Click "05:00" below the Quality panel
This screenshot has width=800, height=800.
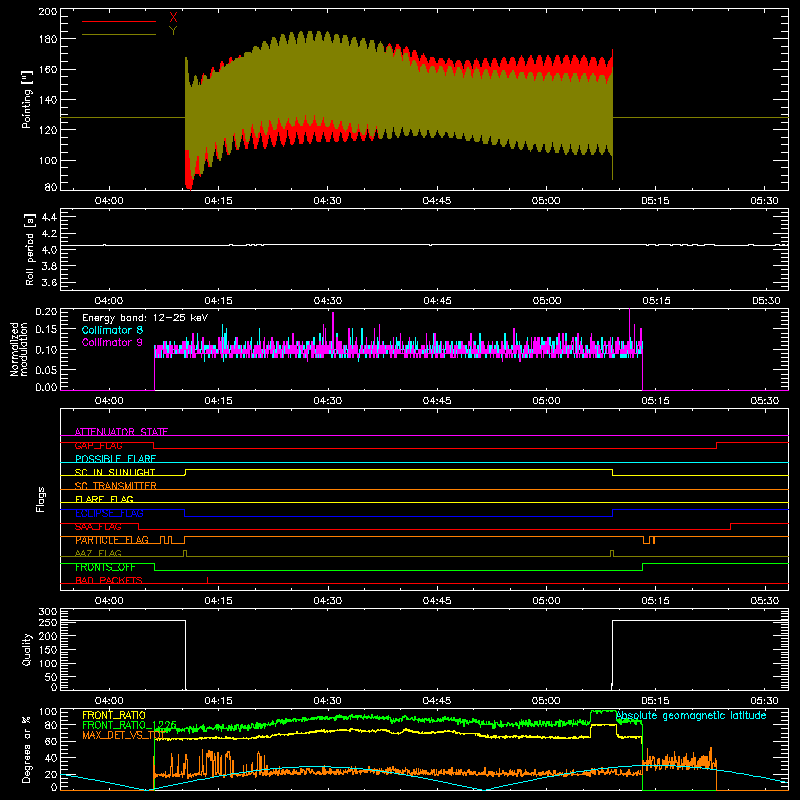click(x=546, y=701)
